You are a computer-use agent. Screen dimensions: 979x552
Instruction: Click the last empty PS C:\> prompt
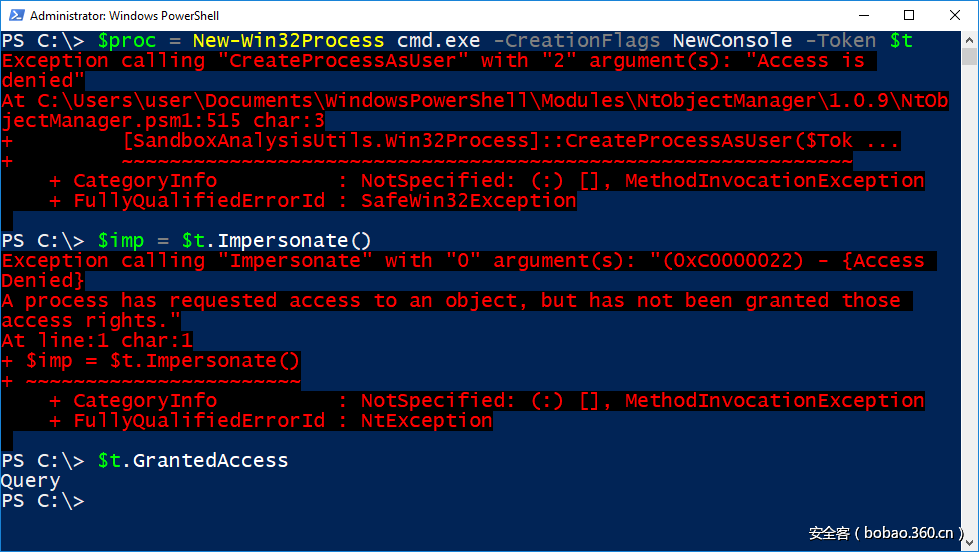43,501
